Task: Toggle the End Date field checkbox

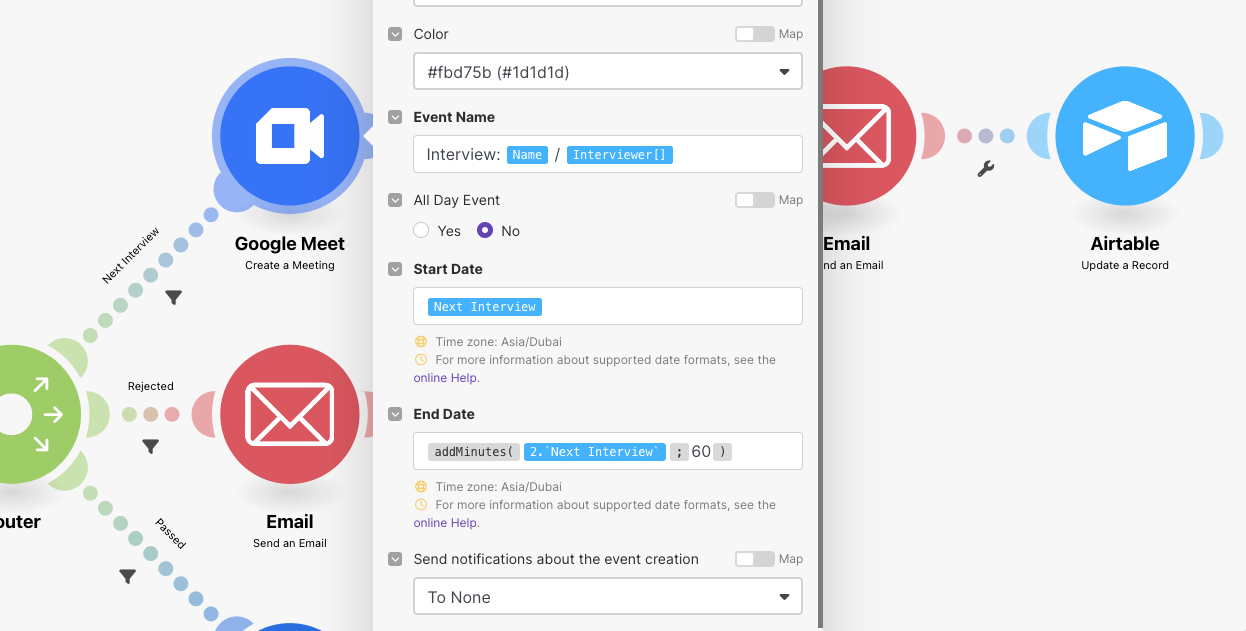Action: pos(395,414)
